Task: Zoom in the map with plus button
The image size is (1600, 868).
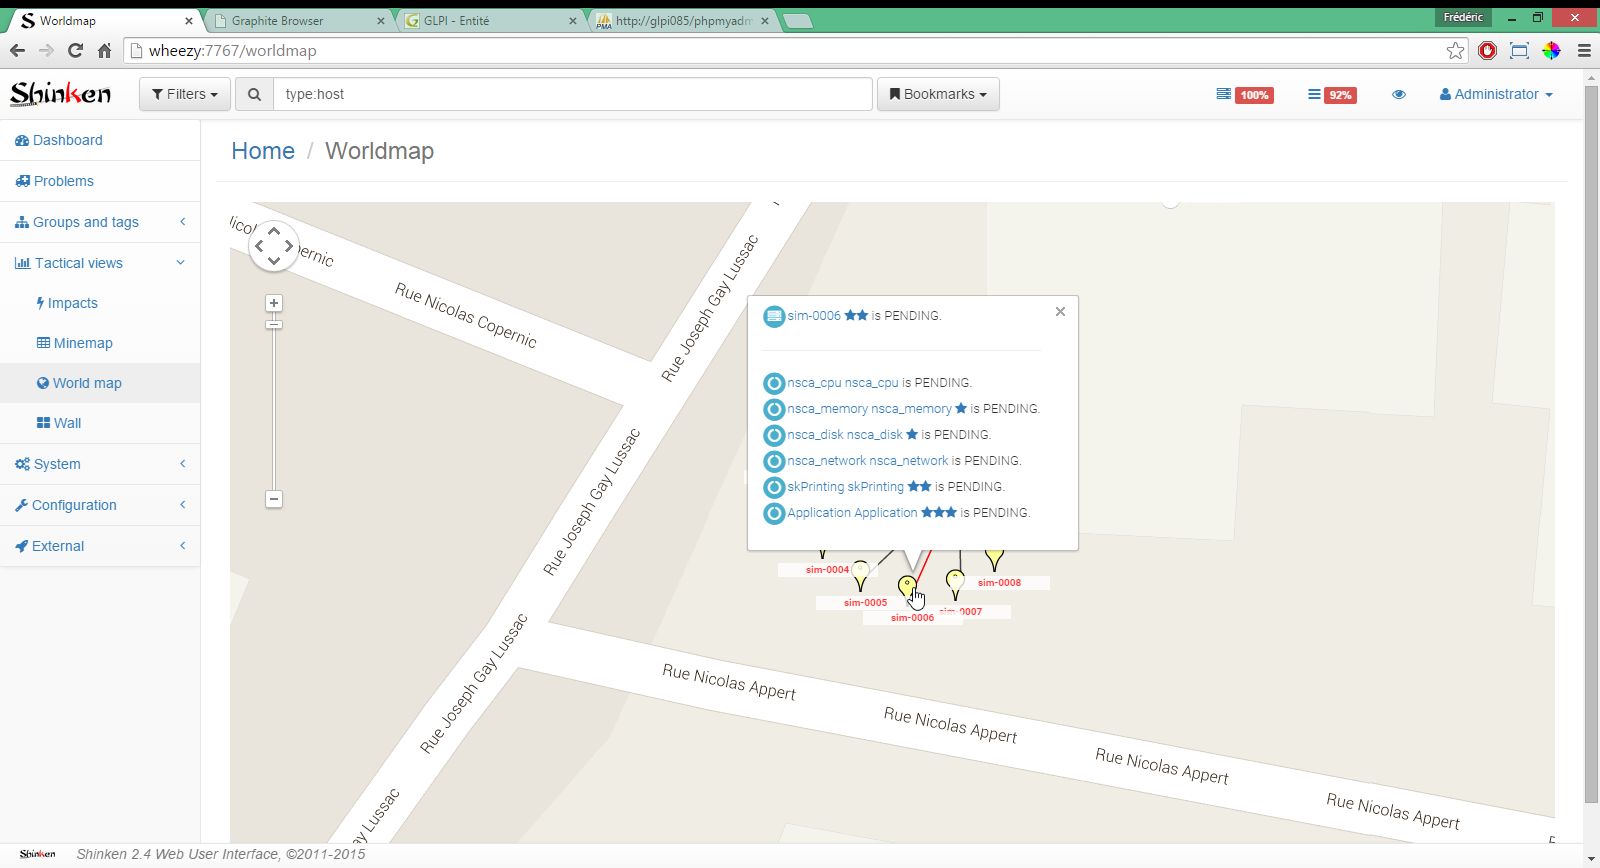Action: pyautogui.click(x=274, y=303)
